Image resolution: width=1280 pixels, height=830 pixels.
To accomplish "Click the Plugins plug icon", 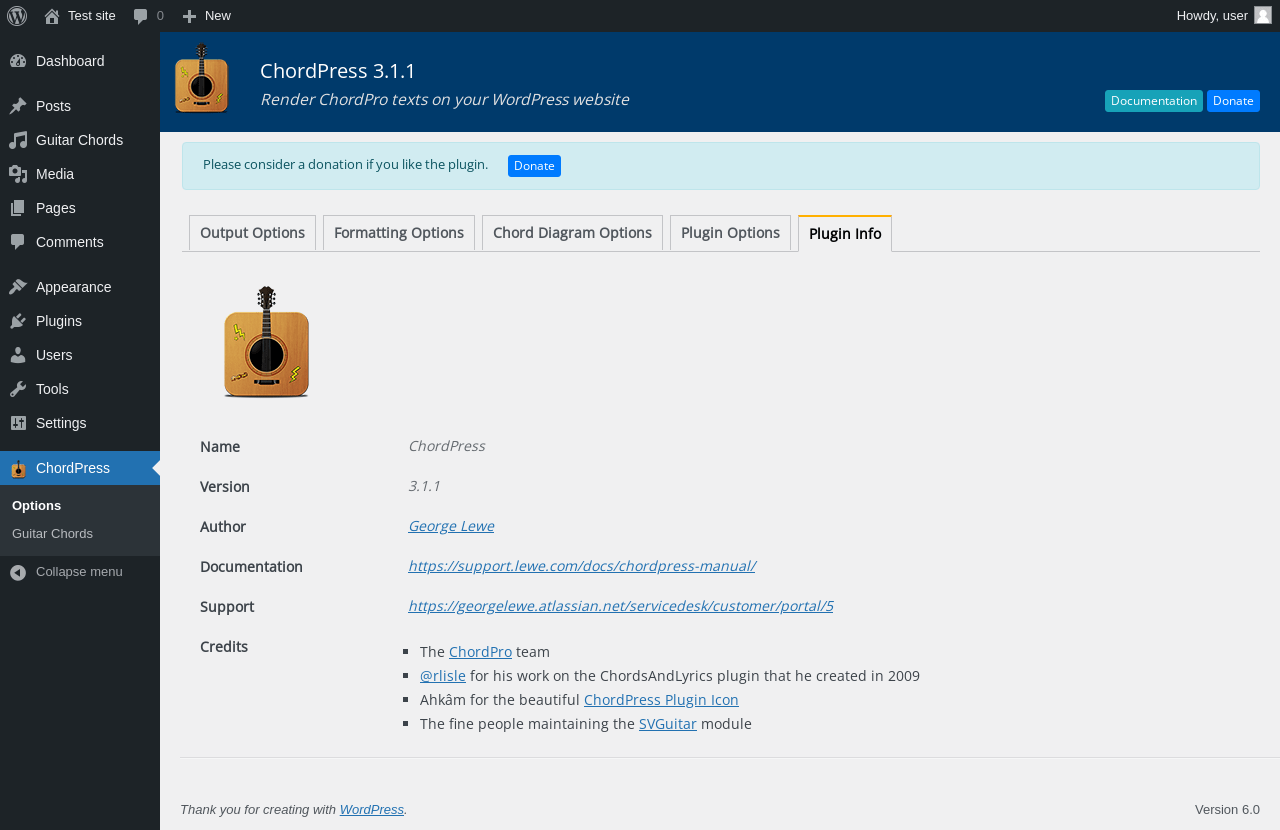I will click(18, 321).
